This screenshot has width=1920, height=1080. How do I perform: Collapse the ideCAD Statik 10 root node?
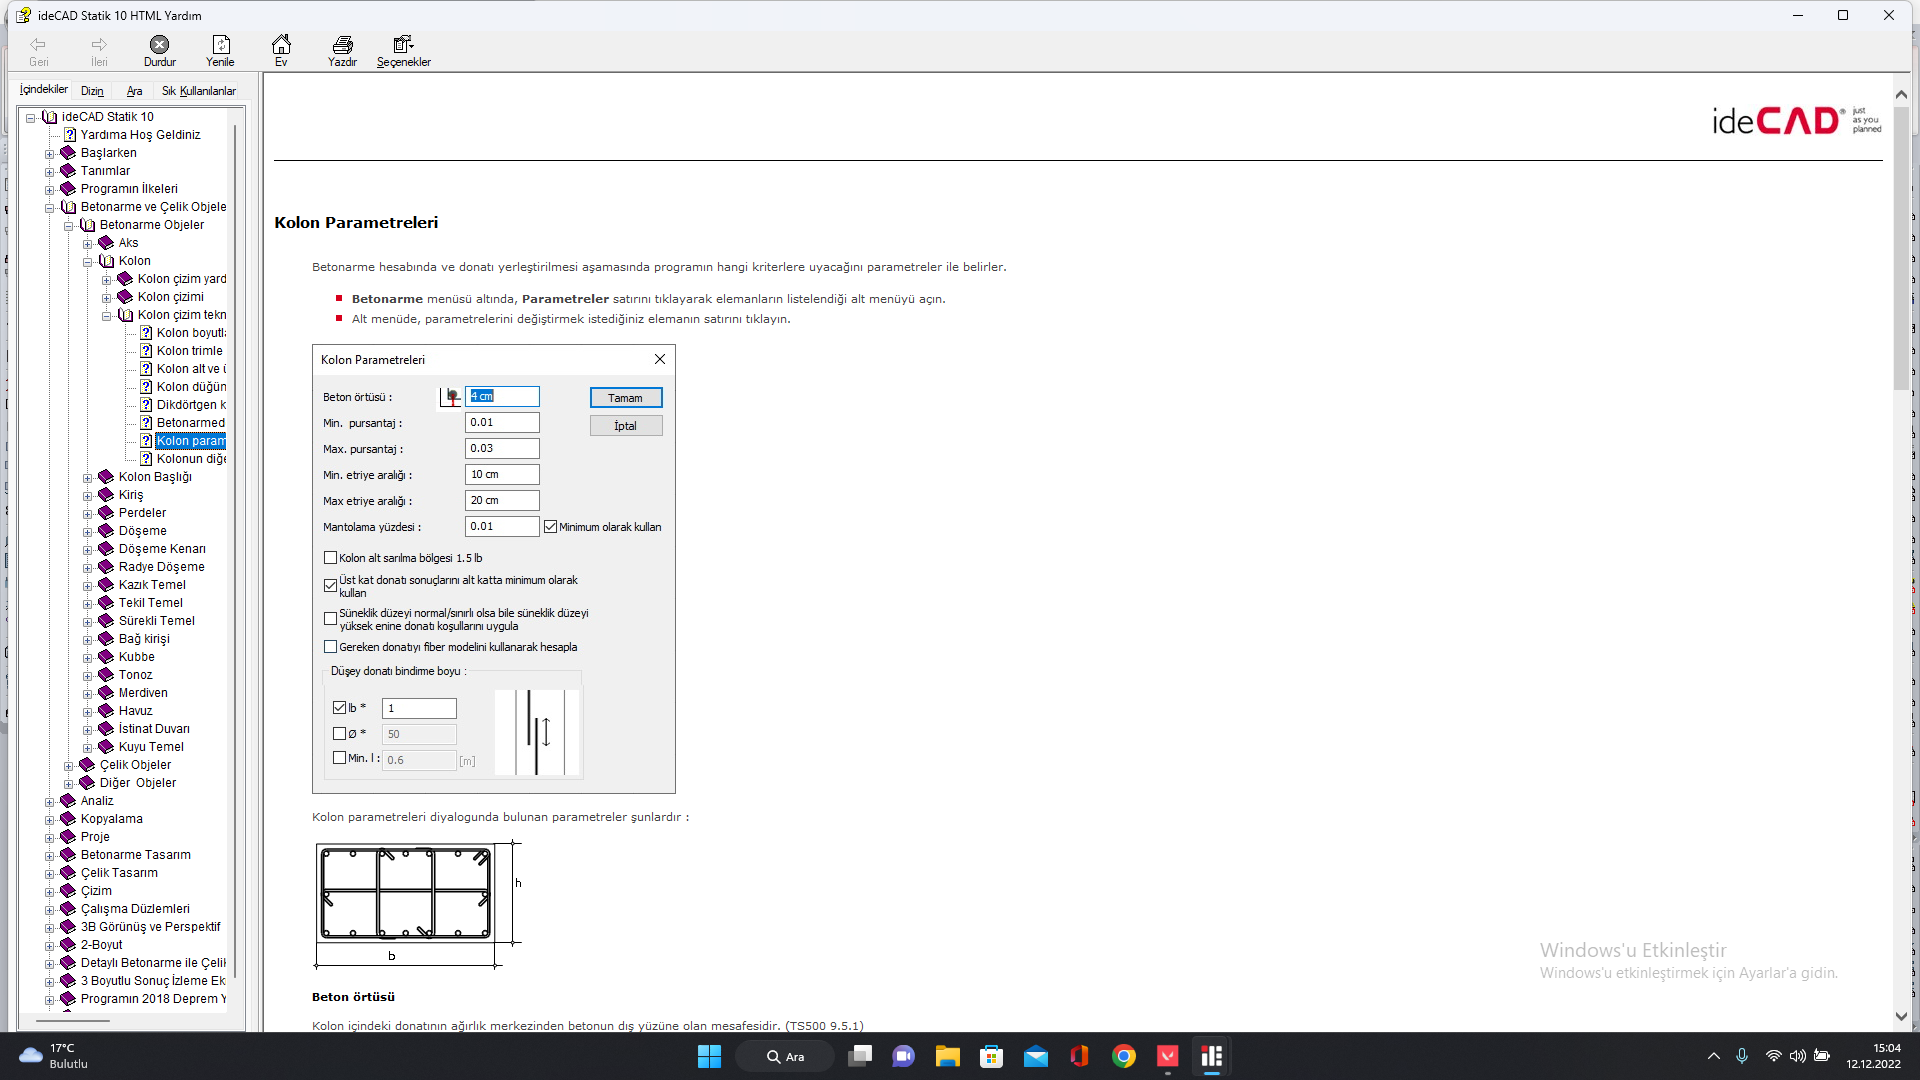[x=30, y=118]
